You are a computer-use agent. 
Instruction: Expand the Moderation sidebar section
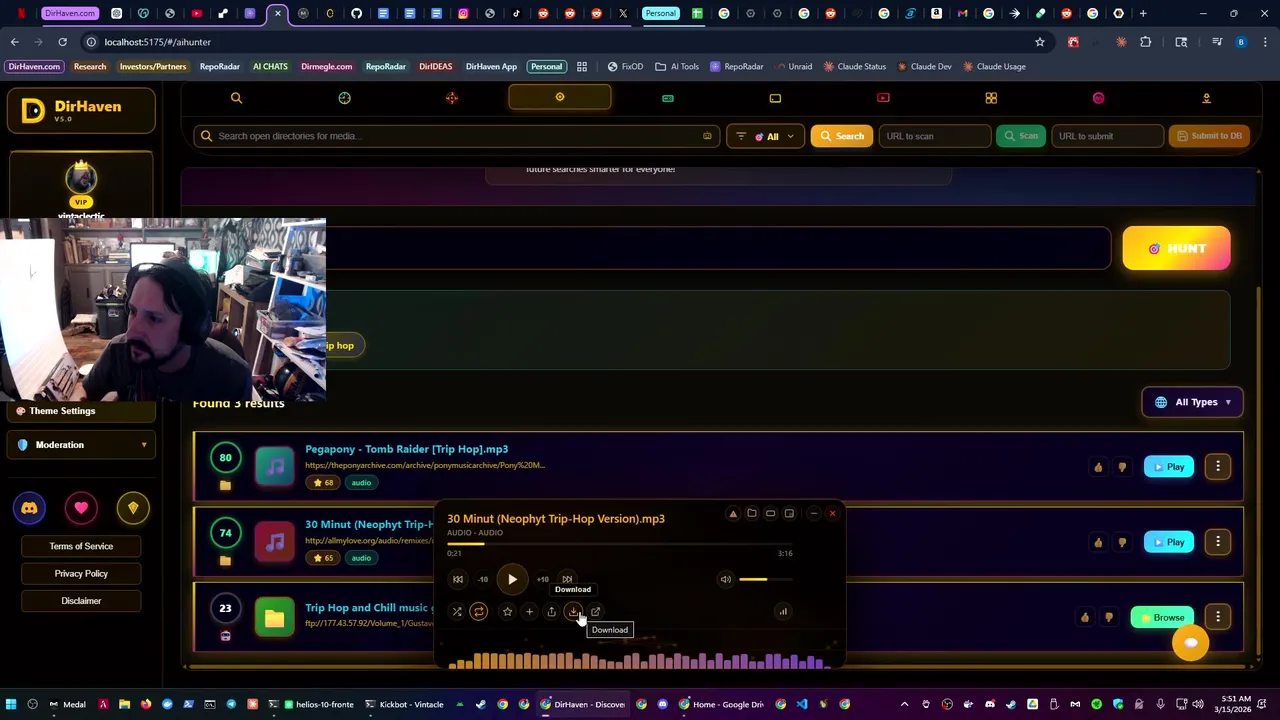(x=81, y=445)
